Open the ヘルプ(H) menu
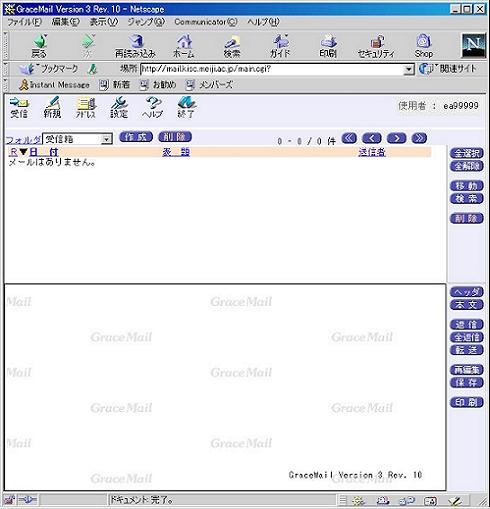The width and height of the screenshot is (490, 509). point(263,22)
